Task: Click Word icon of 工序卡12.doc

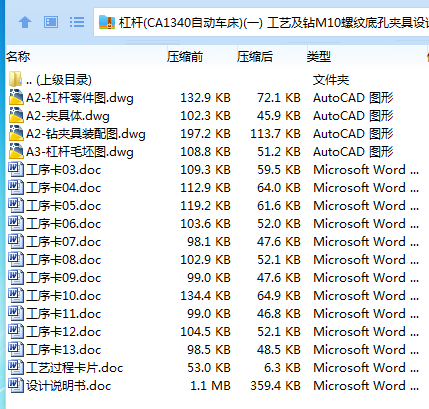Action: coord(16,331)
